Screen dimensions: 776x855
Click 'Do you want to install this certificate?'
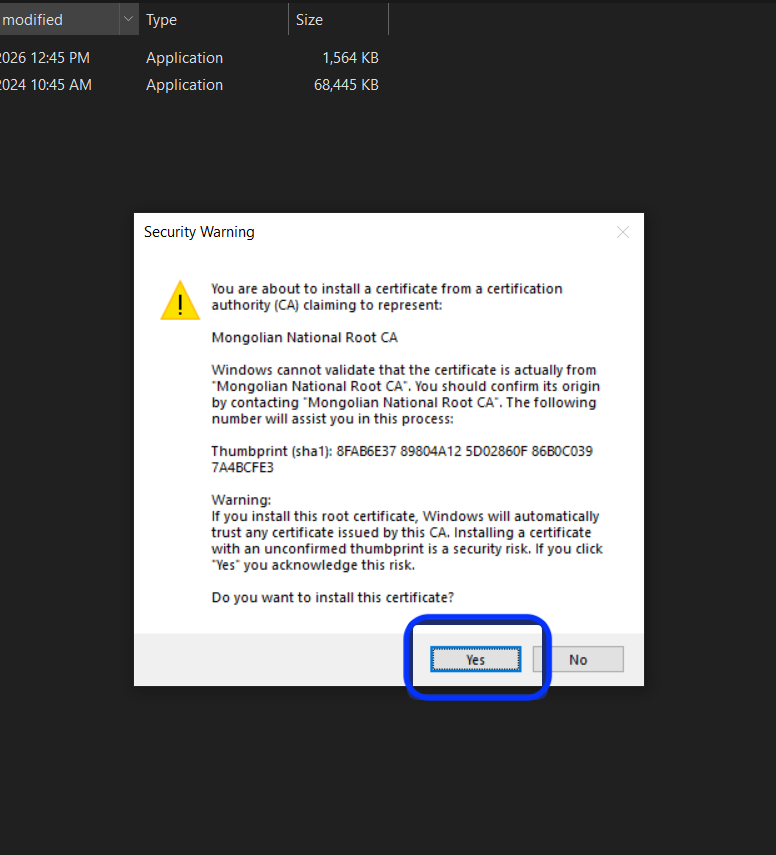pyautogui.click(x=333, y=598)
